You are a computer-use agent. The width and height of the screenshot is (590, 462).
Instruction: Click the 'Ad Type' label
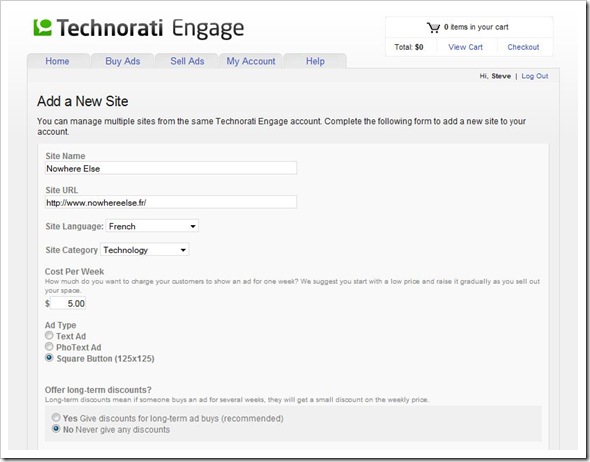tap(60, 325)
